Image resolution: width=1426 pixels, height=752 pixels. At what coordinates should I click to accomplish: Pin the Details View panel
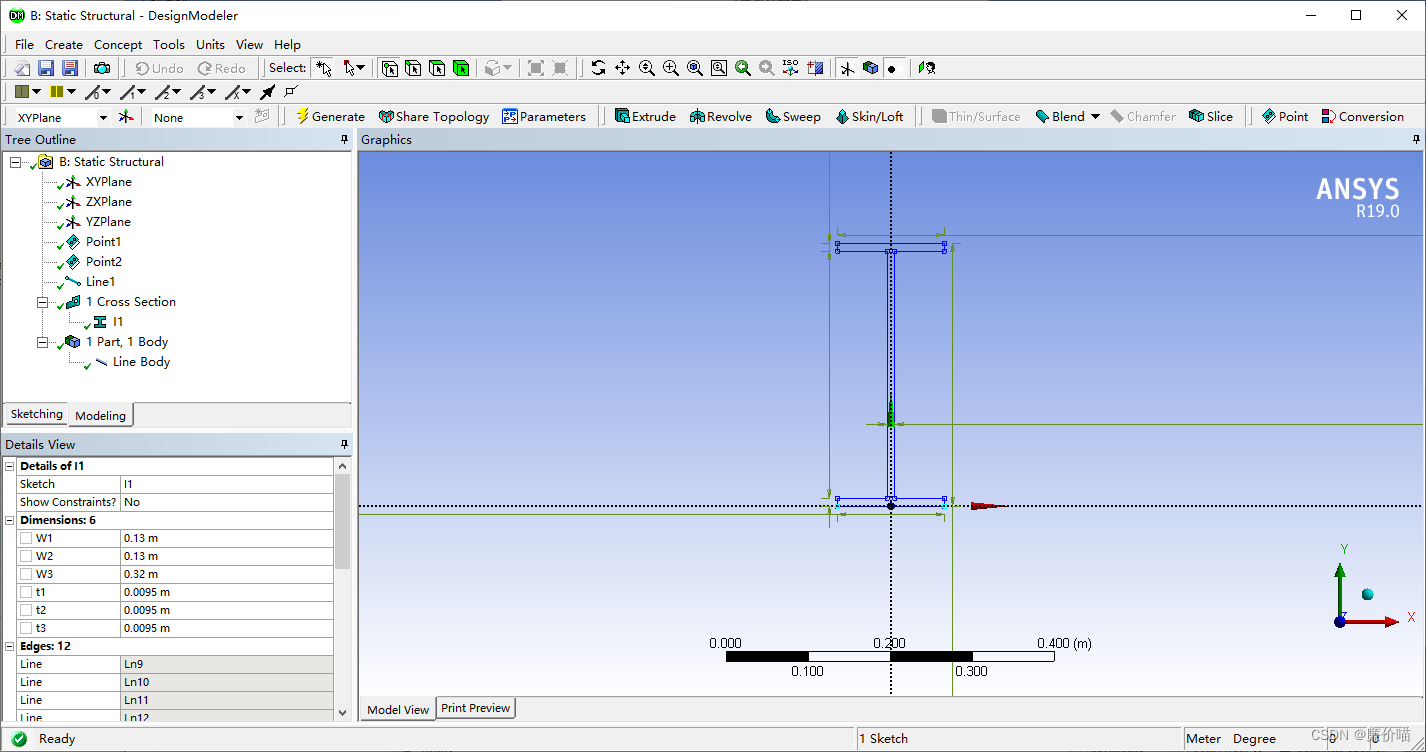click(345, 444)
